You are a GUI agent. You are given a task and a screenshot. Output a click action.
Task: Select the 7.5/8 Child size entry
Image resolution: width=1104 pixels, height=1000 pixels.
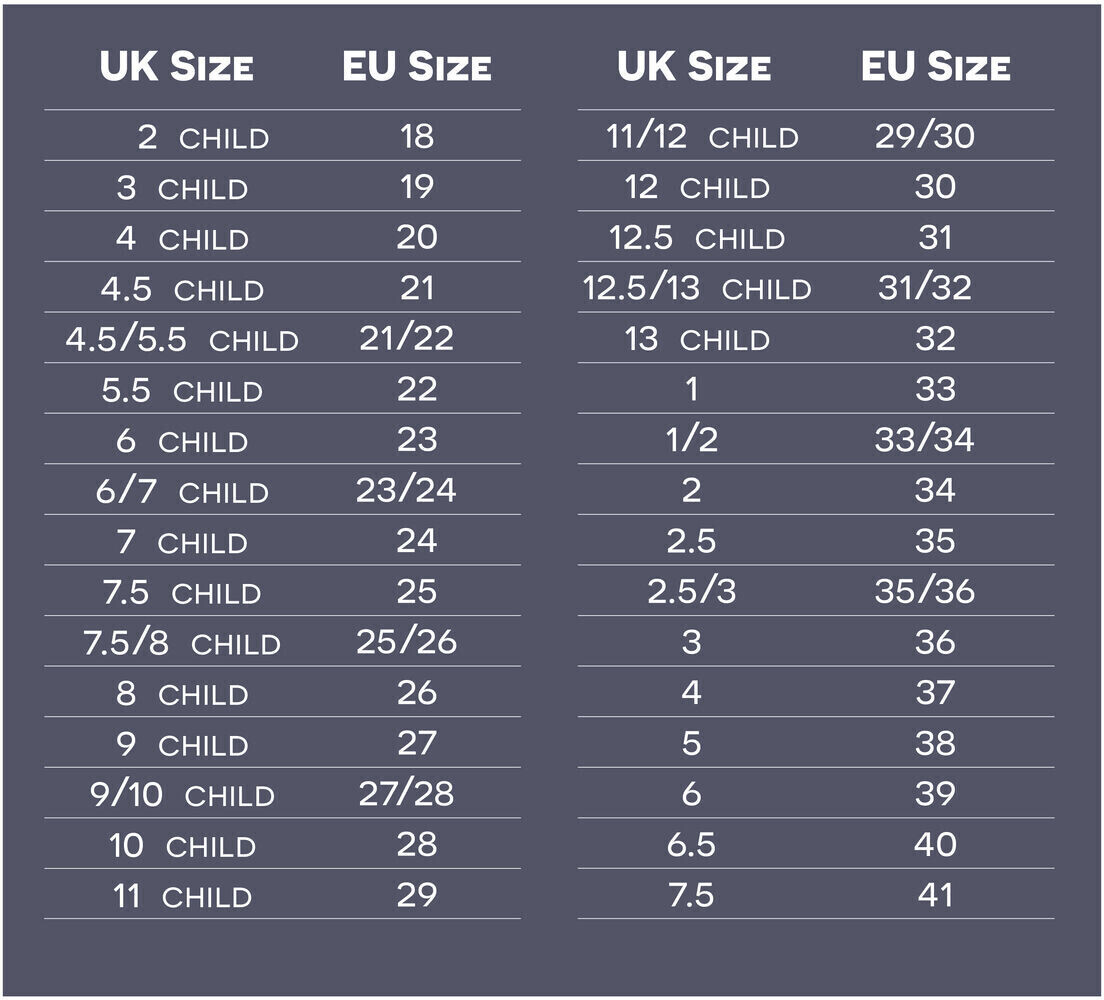(x=182, y=642)
